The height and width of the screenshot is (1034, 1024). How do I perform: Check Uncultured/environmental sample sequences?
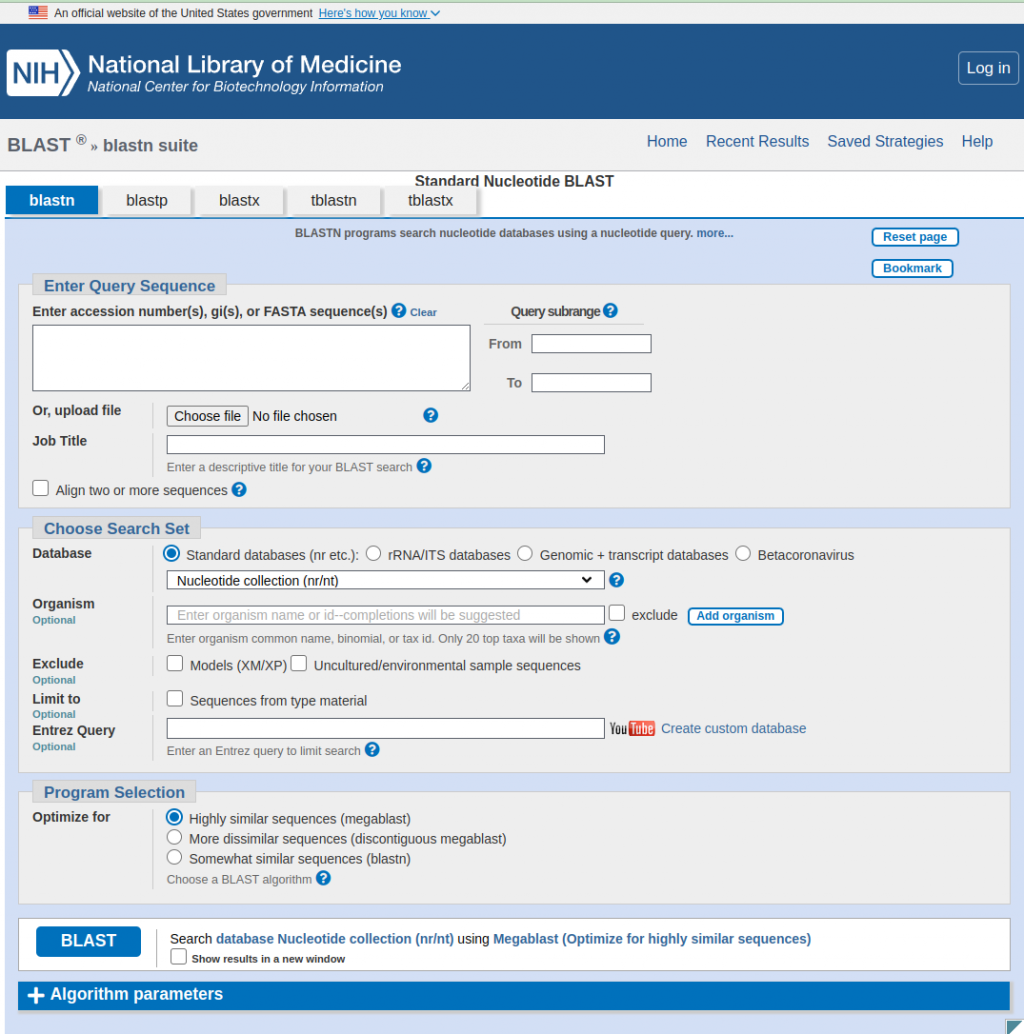tap(299, 663)
